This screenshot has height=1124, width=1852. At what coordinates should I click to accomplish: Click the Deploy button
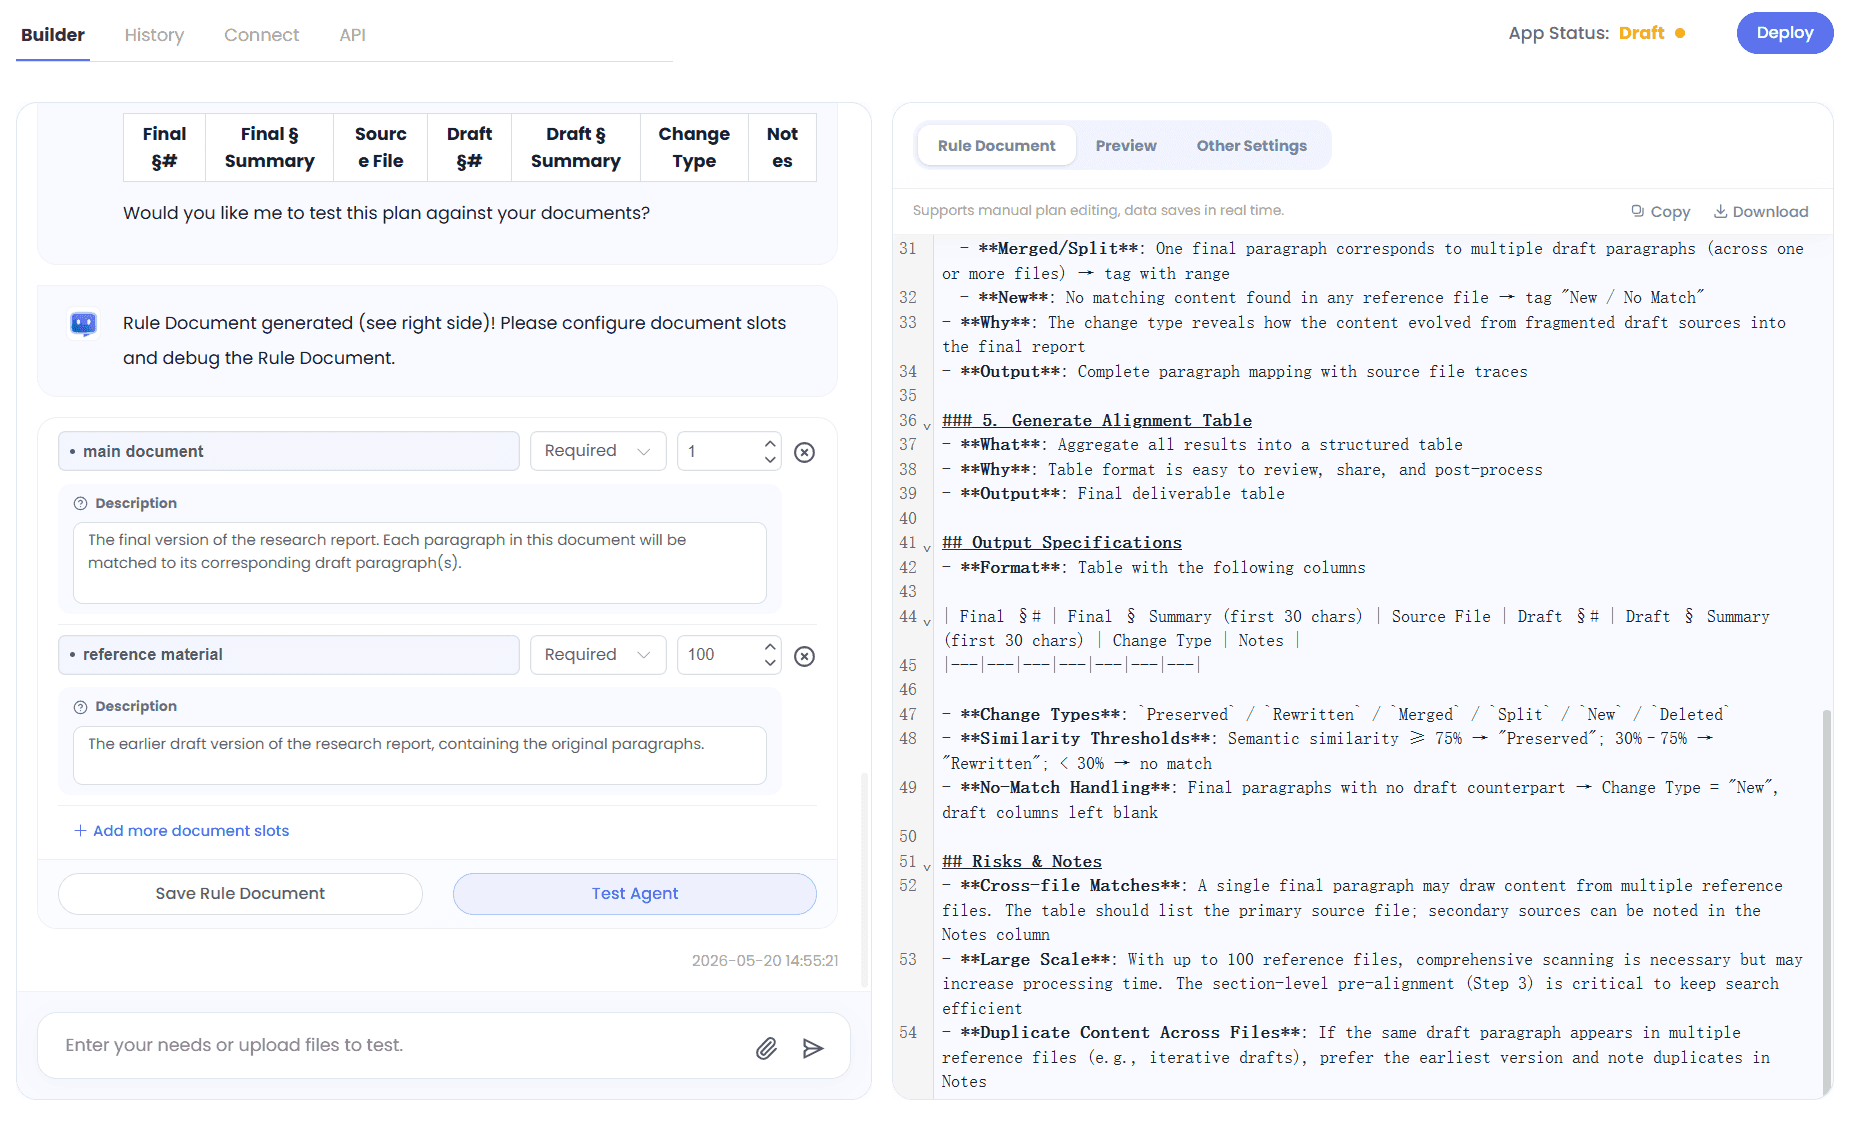1785,33
